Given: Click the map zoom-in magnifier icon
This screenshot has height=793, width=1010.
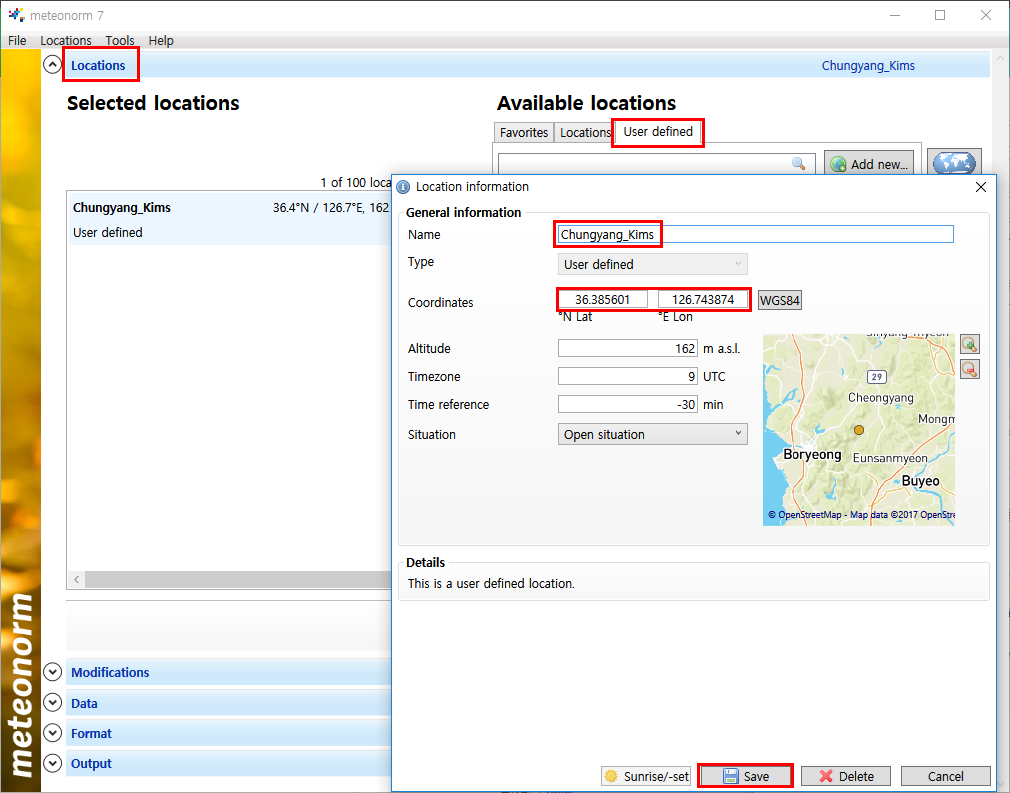Looking at the screenshot, I should coord(969,344).
